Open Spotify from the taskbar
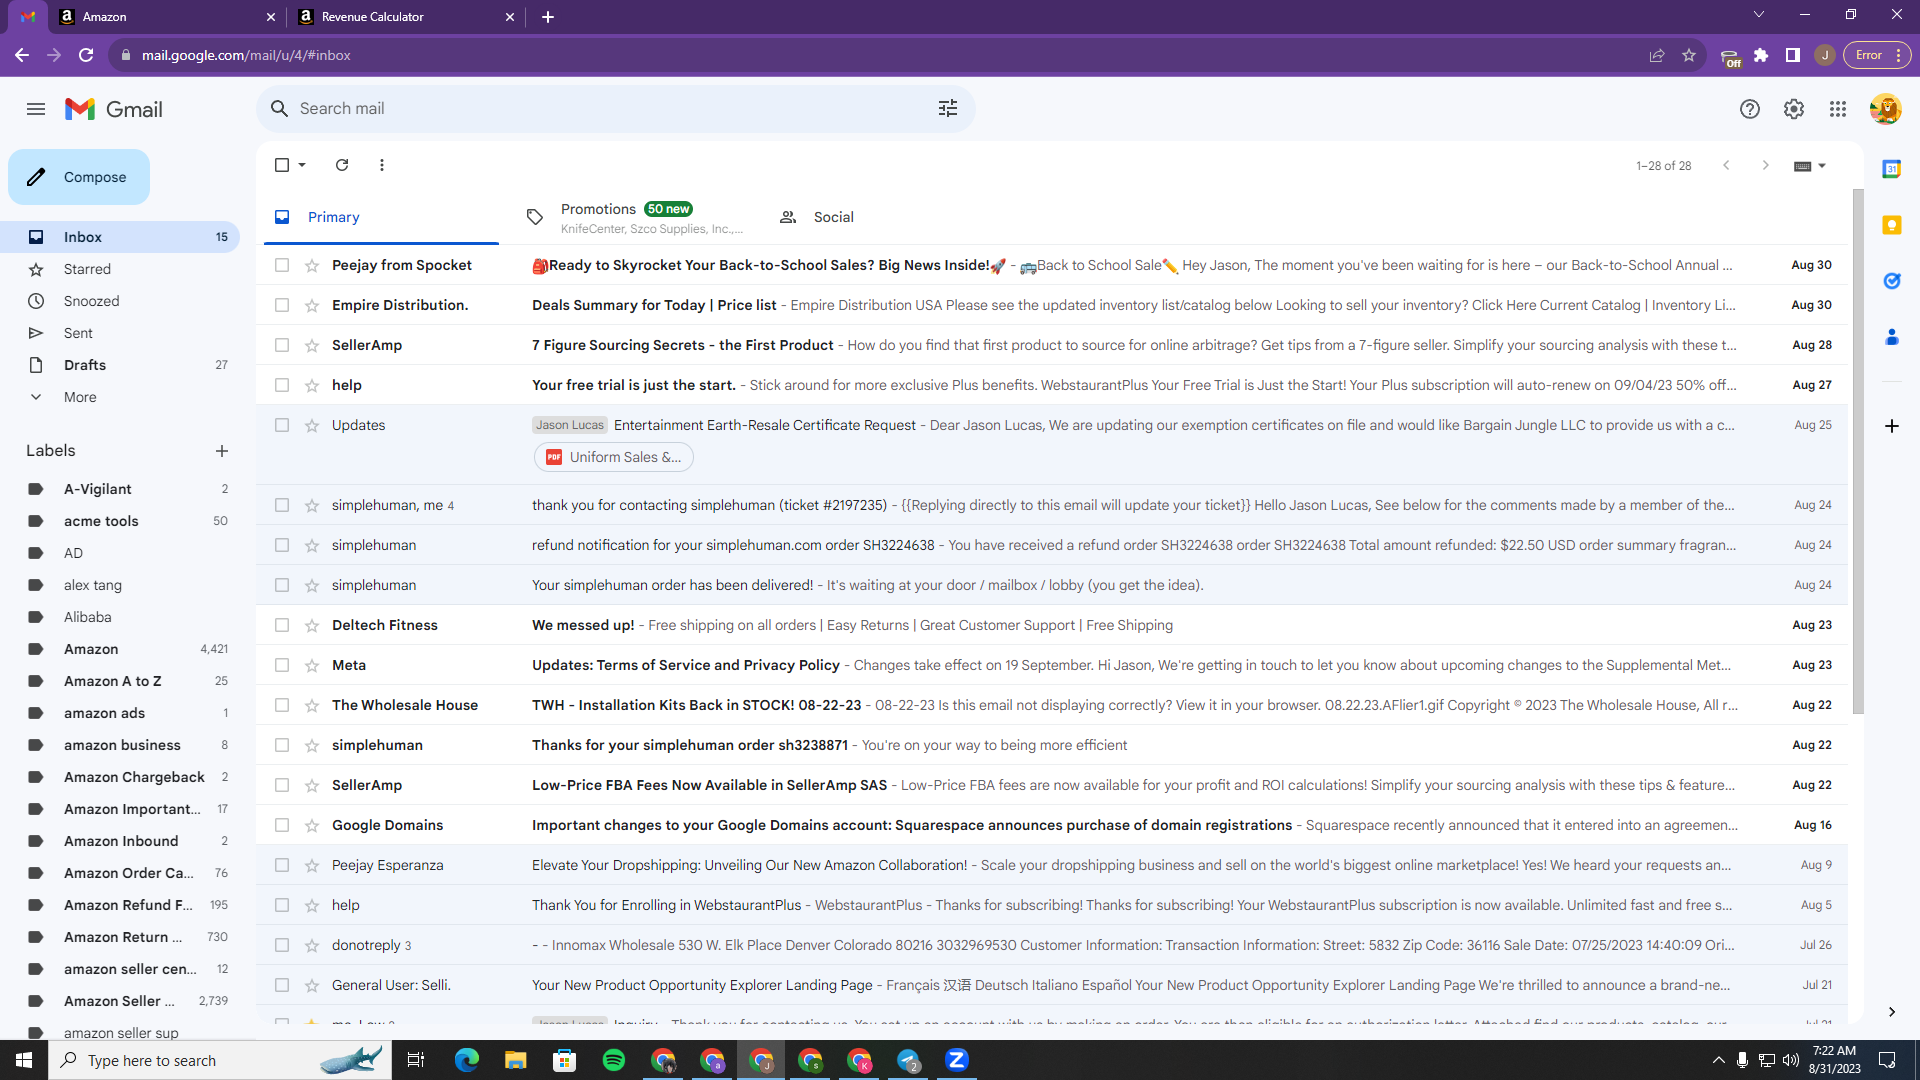Image resolution: width=1920 pixels, height=1080 pixels. 614,1060
